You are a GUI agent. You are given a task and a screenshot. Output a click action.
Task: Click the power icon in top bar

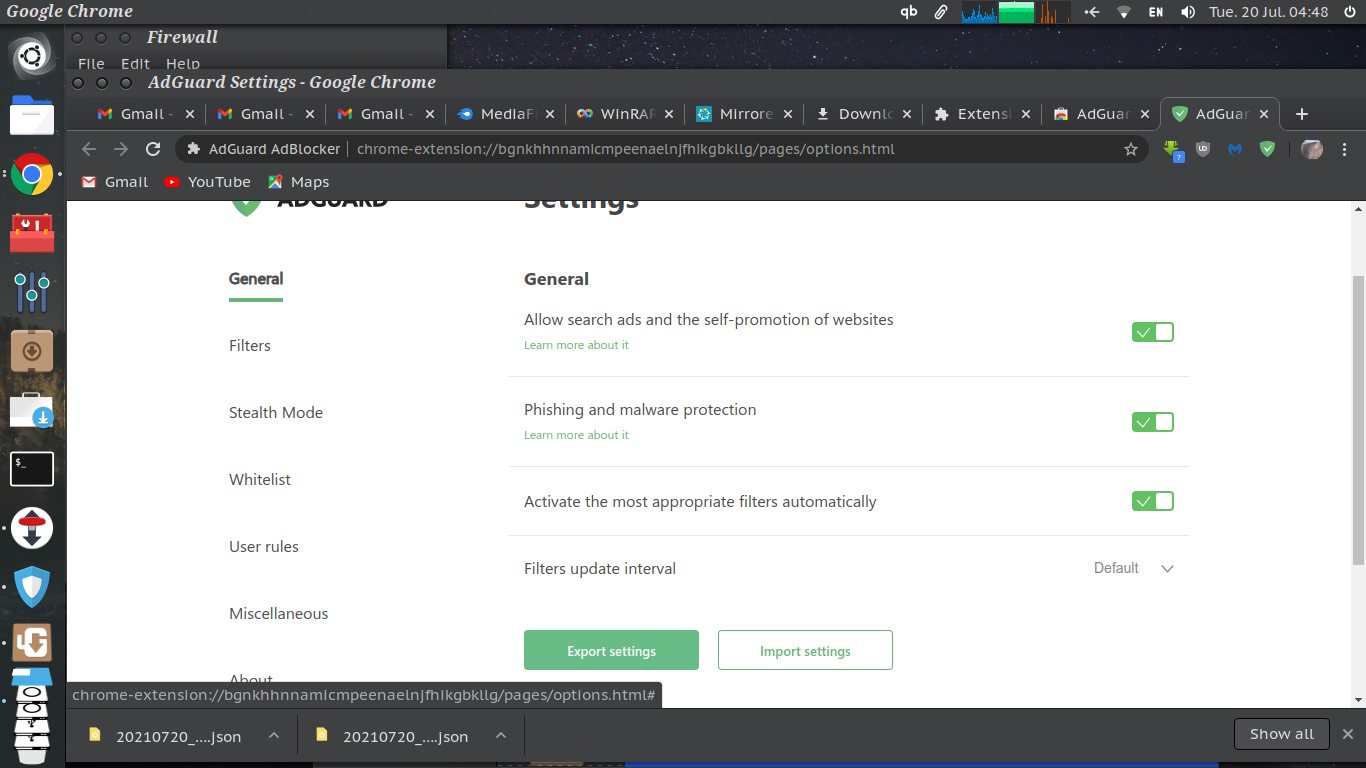tap(1350, 12)
